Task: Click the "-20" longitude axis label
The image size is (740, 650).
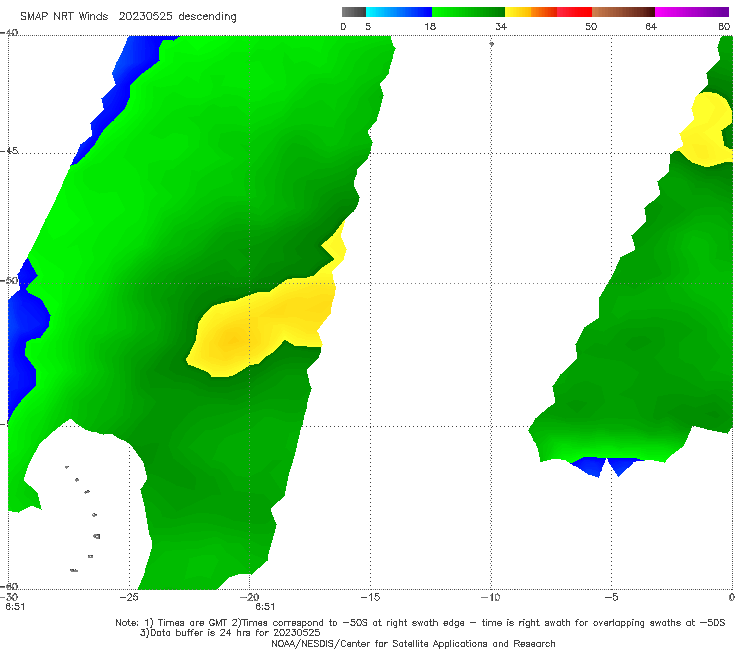Action: pyautogui.click(x=250, y=597)
